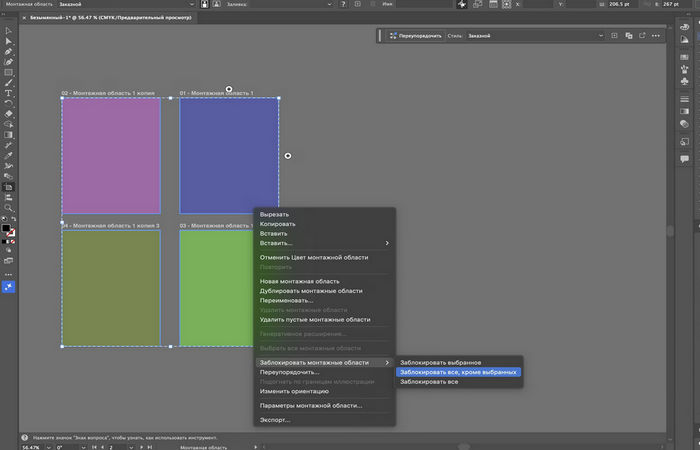Screen dimensions: 700x450
Task: Click the purple artboard 02
Action: pos(111,155)
